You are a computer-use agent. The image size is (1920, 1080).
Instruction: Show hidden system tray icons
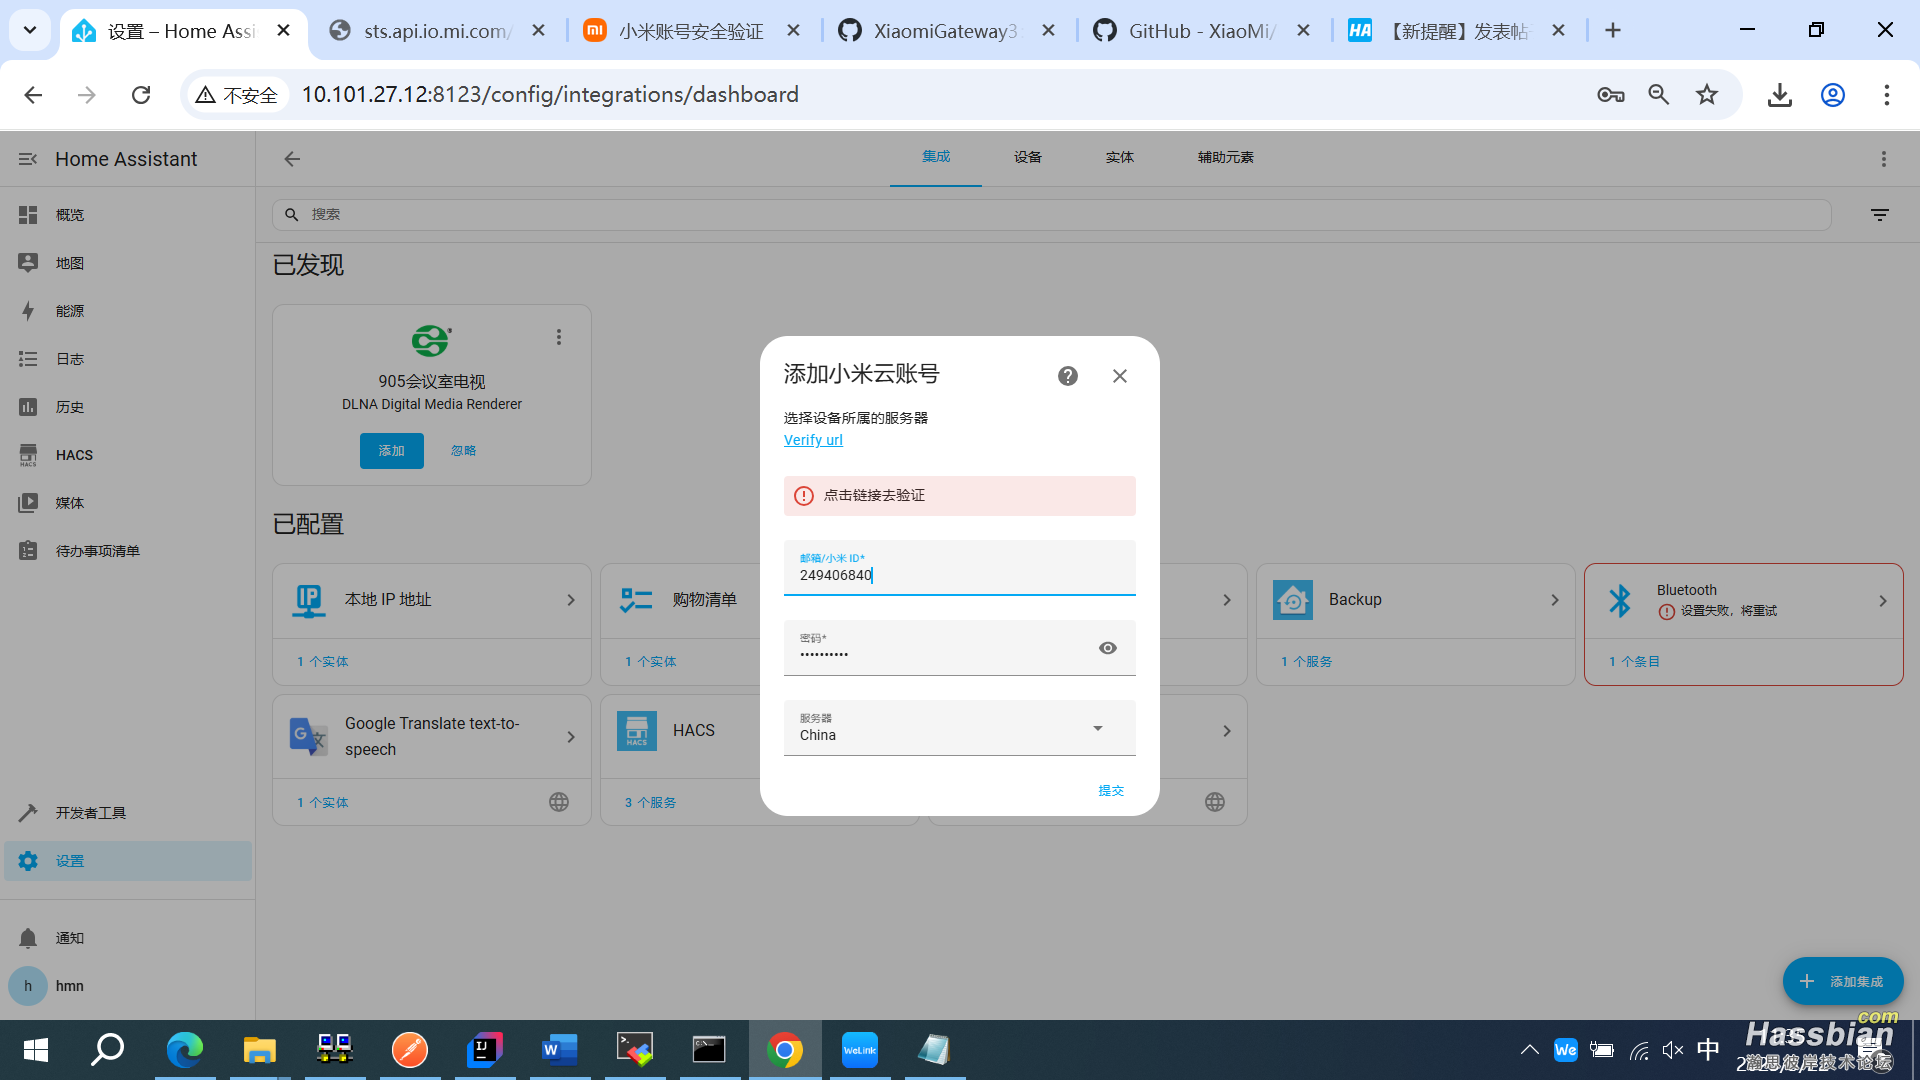click(x=1530, y=1050)
